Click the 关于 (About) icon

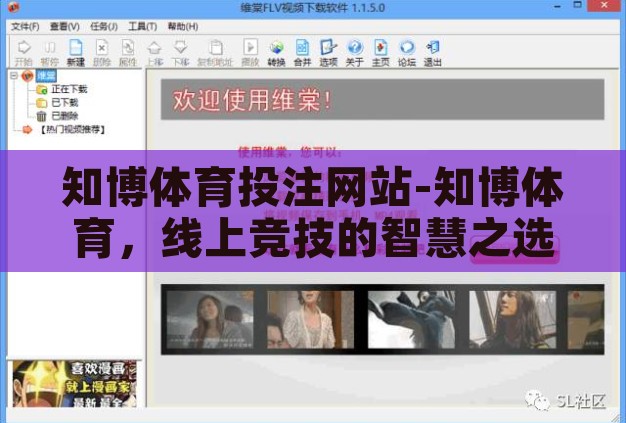coord(355,52)
